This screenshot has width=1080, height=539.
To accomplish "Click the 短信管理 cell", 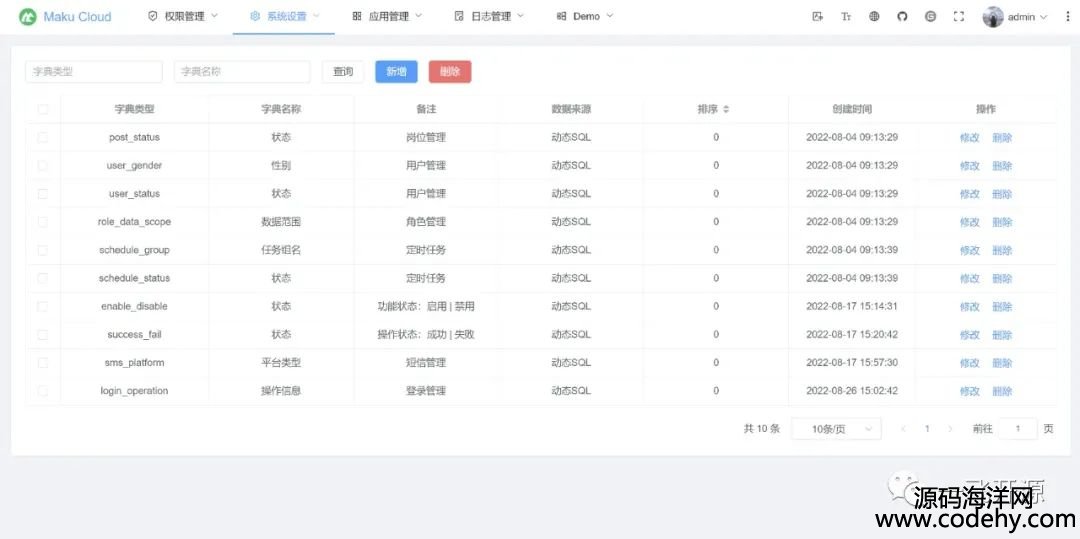I will pyautogui.click(x=426, y=362).
